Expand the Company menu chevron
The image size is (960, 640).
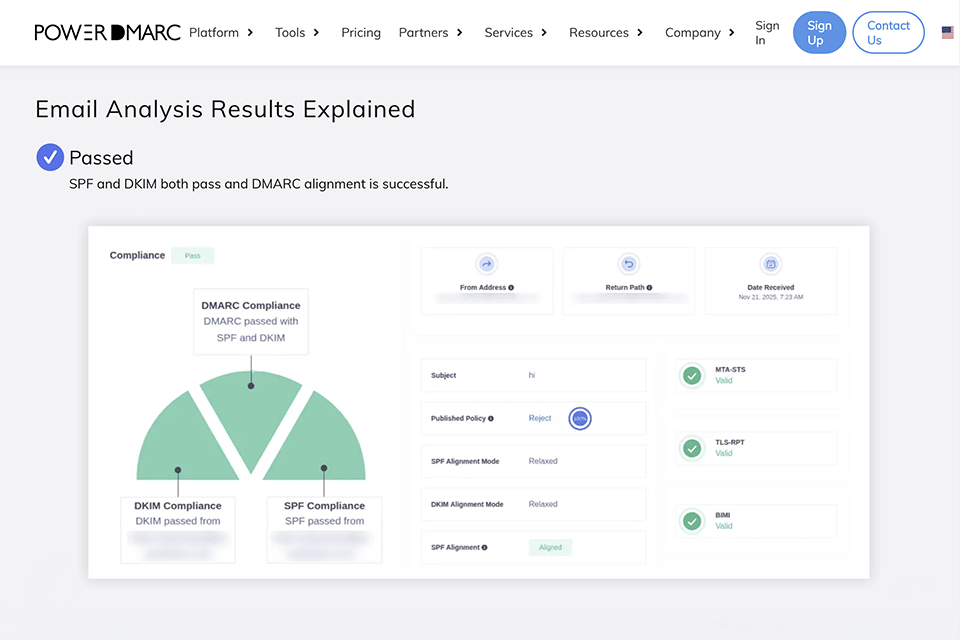click(732, 32)
